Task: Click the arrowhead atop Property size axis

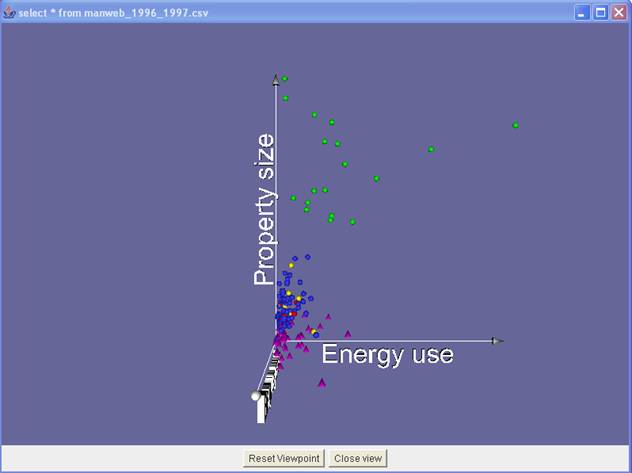Action: 275,78
